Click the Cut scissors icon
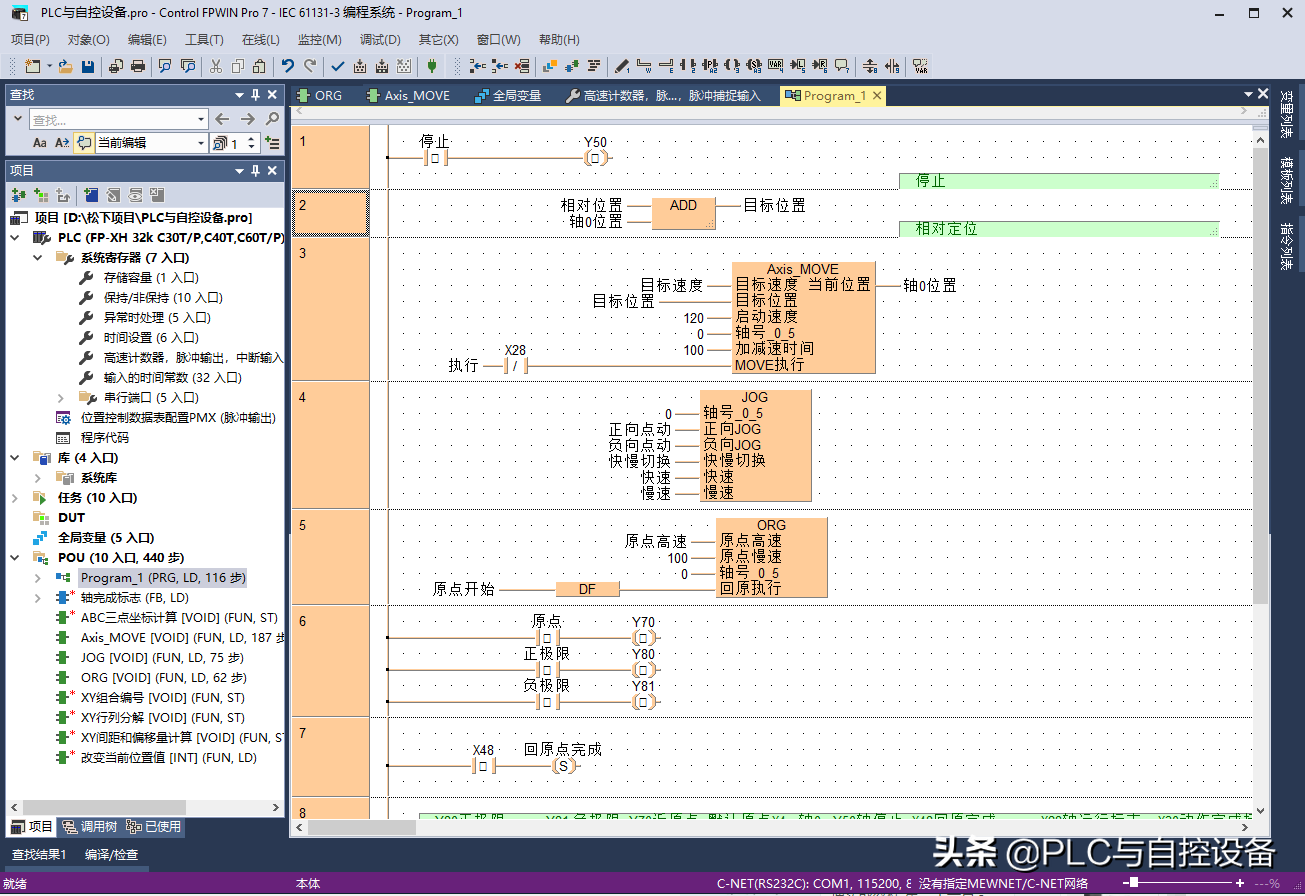The image size is (1305, 896). 215,67
